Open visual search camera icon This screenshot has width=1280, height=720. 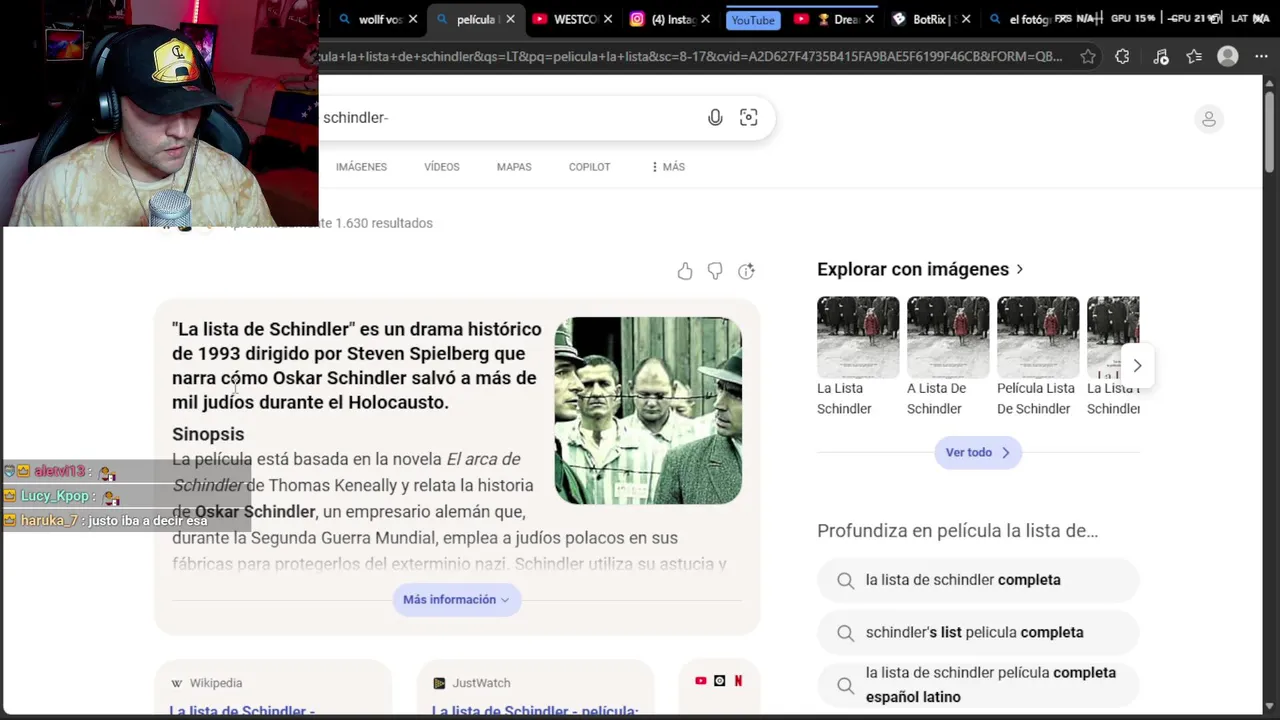[x=748, y=118]
